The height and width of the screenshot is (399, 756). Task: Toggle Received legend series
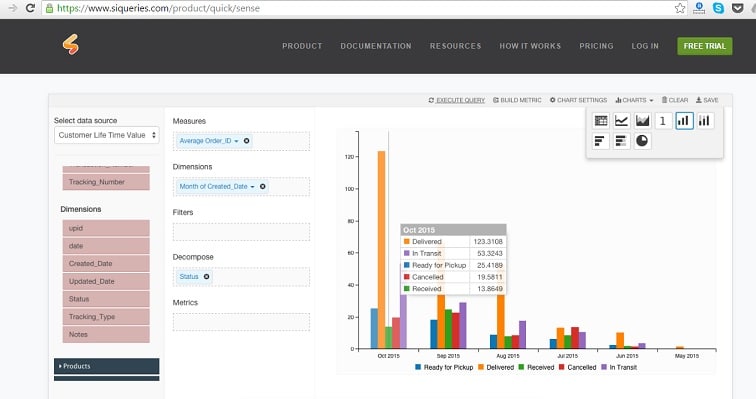[536, 367]
